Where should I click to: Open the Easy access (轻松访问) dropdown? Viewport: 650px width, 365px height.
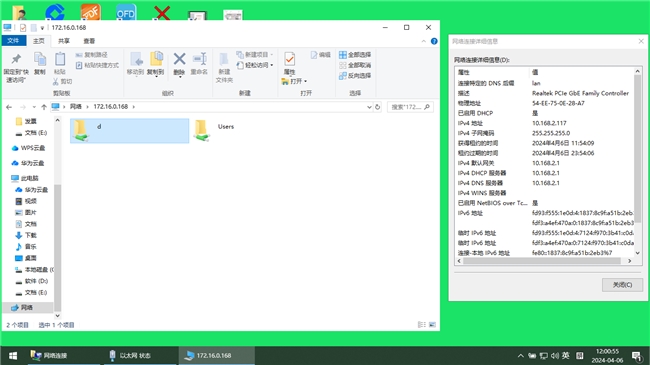coord(255,65)
